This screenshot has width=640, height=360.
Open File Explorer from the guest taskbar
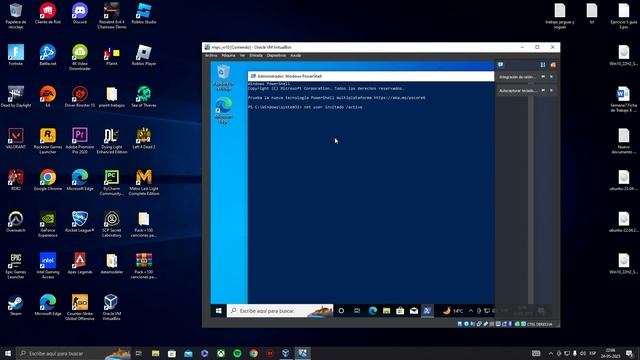(x=386, y=311)
